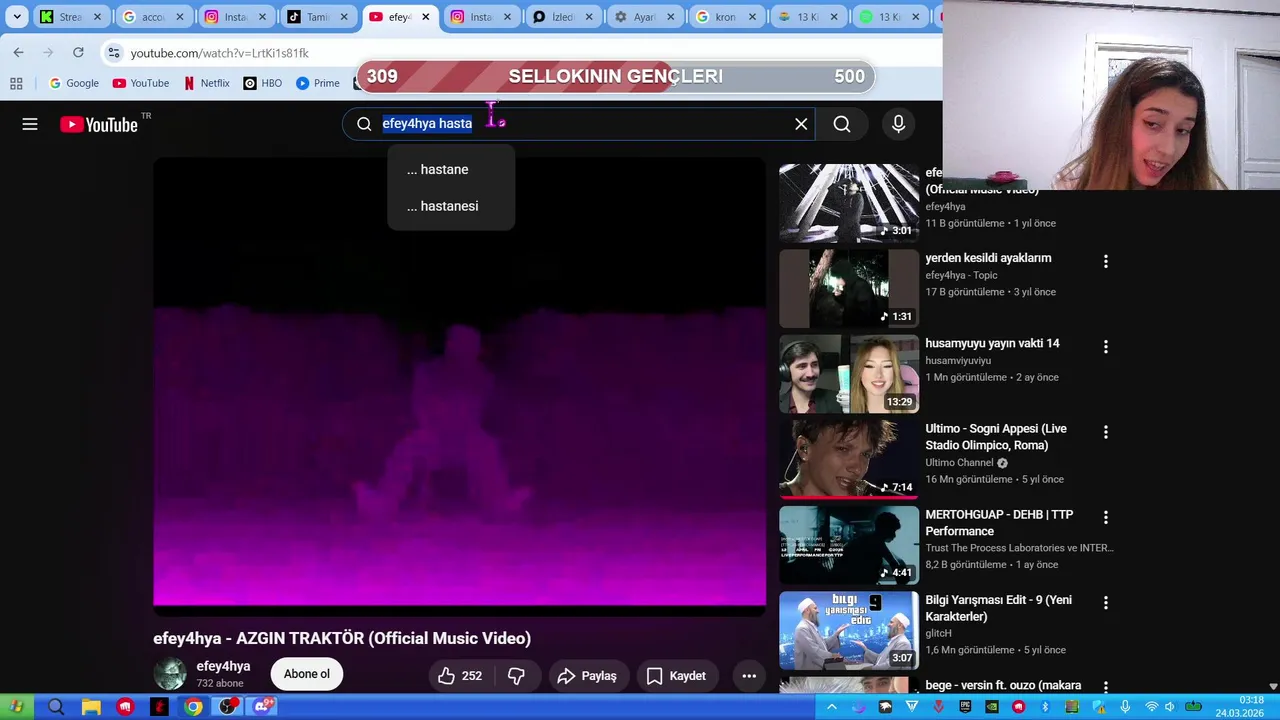Like the AZGIN TRAKTÖR video
The width and height of the screenshot is (1280, 720).
click(459, 676)
